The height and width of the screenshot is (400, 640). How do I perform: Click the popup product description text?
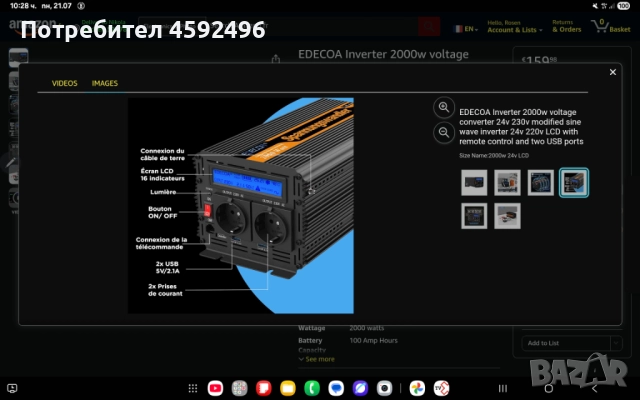click(x=521, y=127)
